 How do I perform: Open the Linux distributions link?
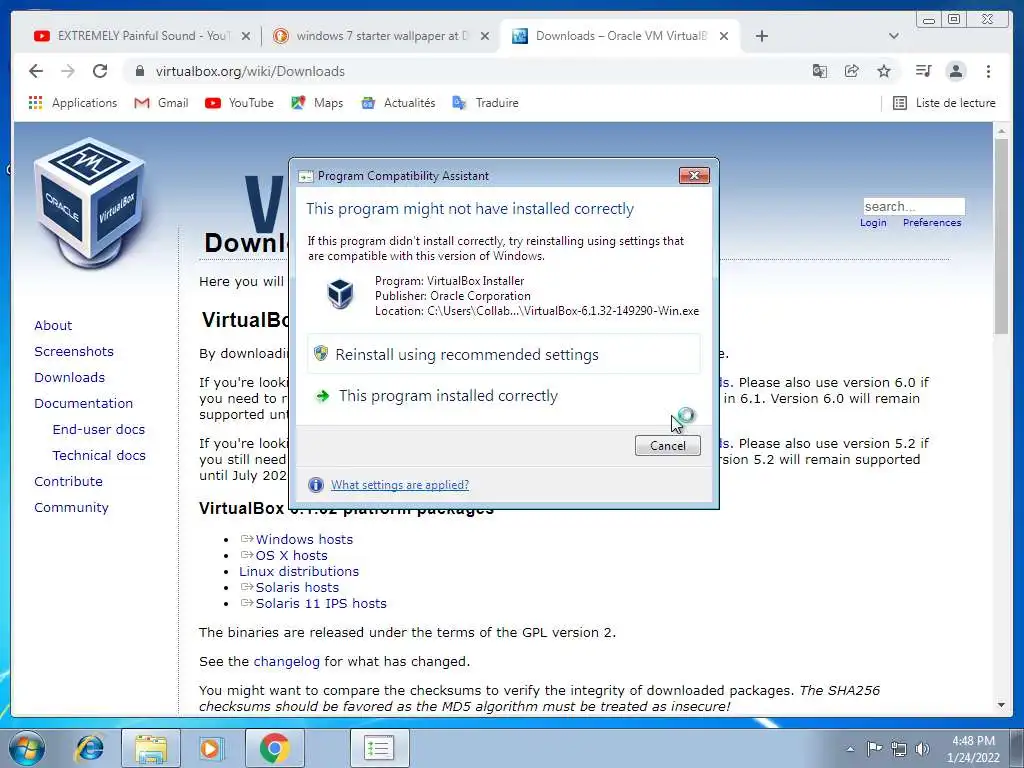(x=298, y=571)
